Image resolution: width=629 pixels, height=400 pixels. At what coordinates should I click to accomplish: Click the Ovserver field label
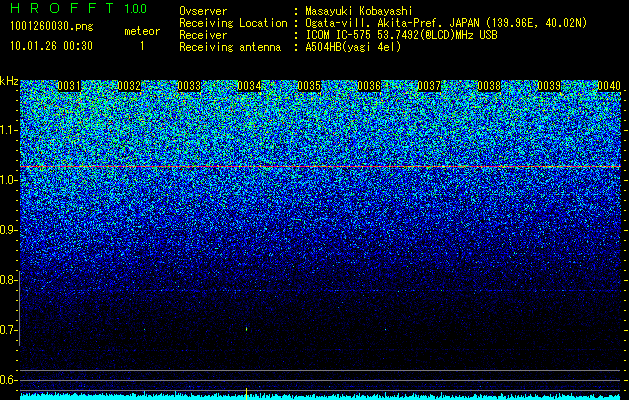[203, 11]
